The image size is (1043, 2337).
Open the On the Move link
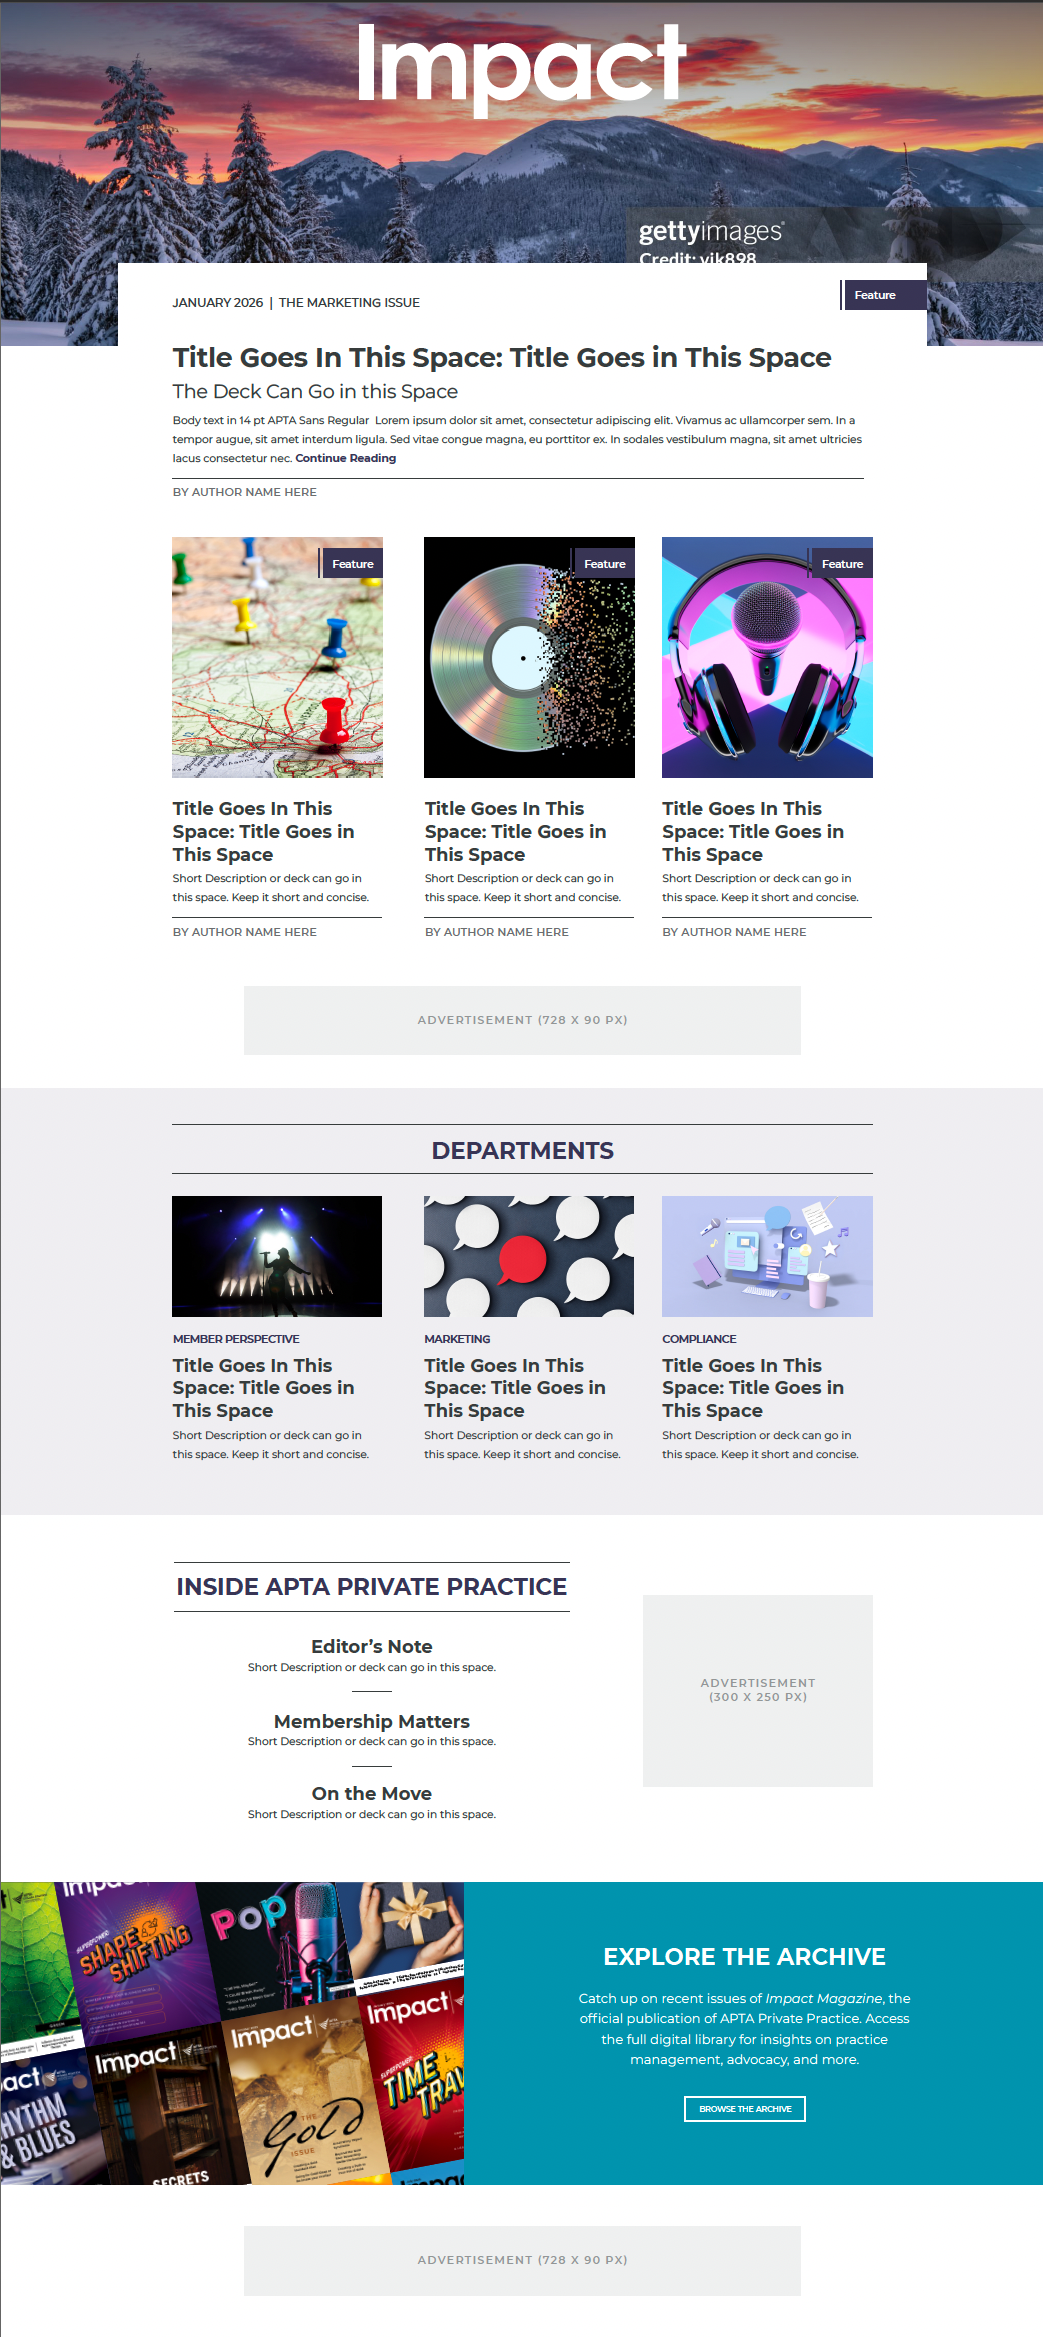click(x=372, y=1793)
